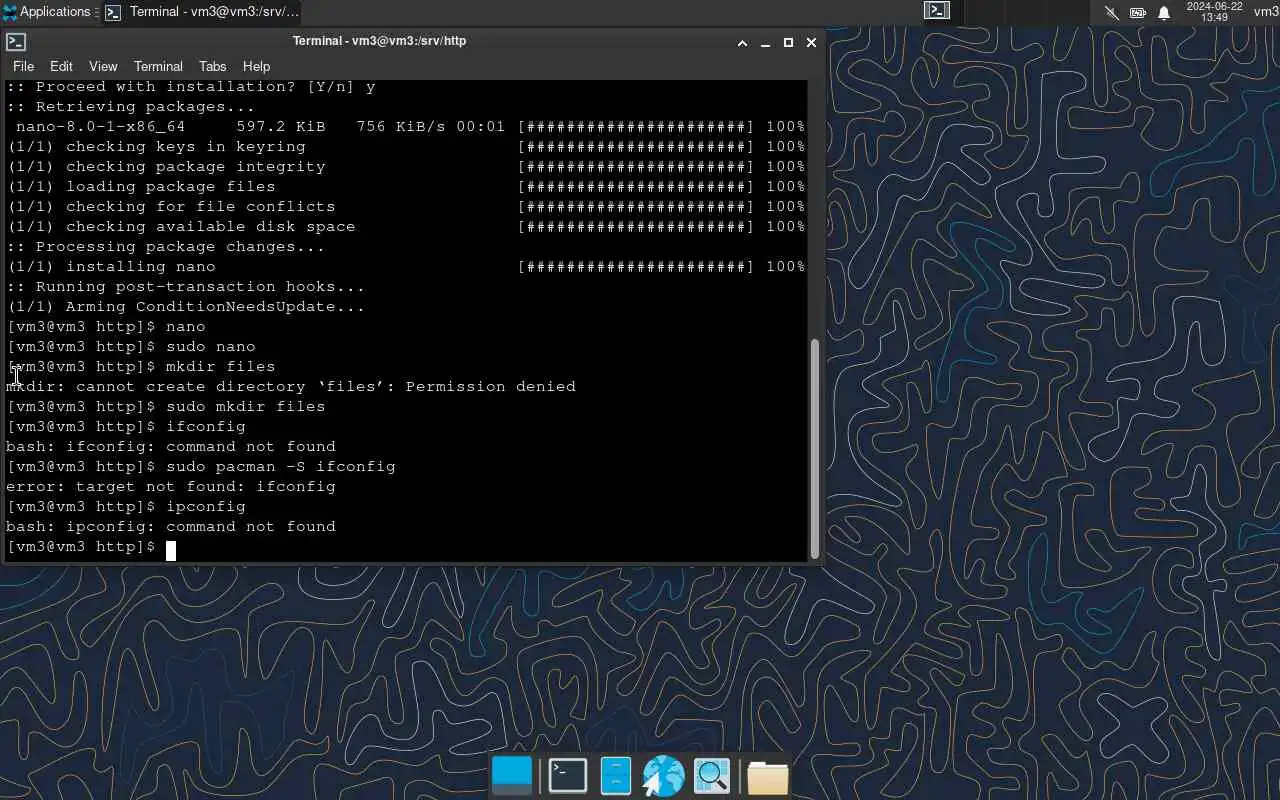
Task: Launch the Web Browser globe icon in the dock
Action: pos(663,776)
